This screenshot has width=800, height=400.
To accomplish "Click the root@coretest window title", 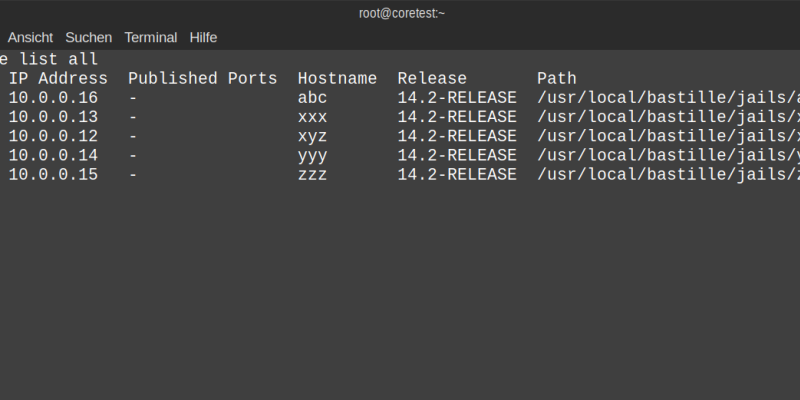I will pyautogui.click(x=400, y=13).
